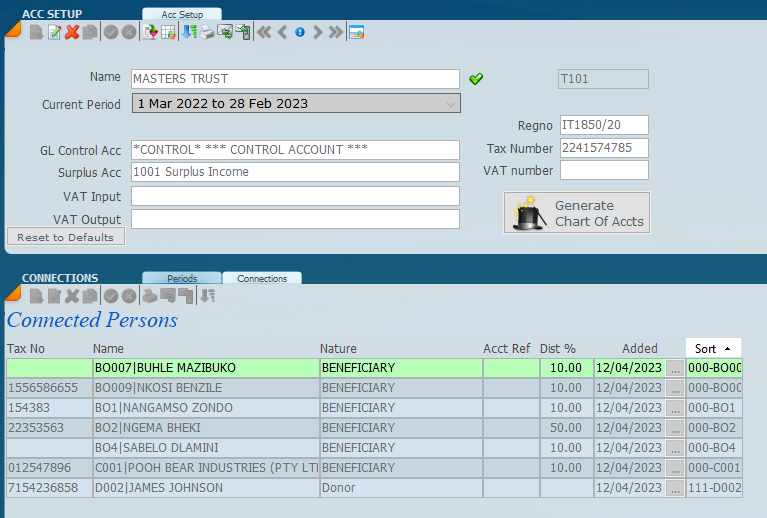Click into the VAT Input field
This screenshot has height=518, width=767.
[x=295, y=196]
